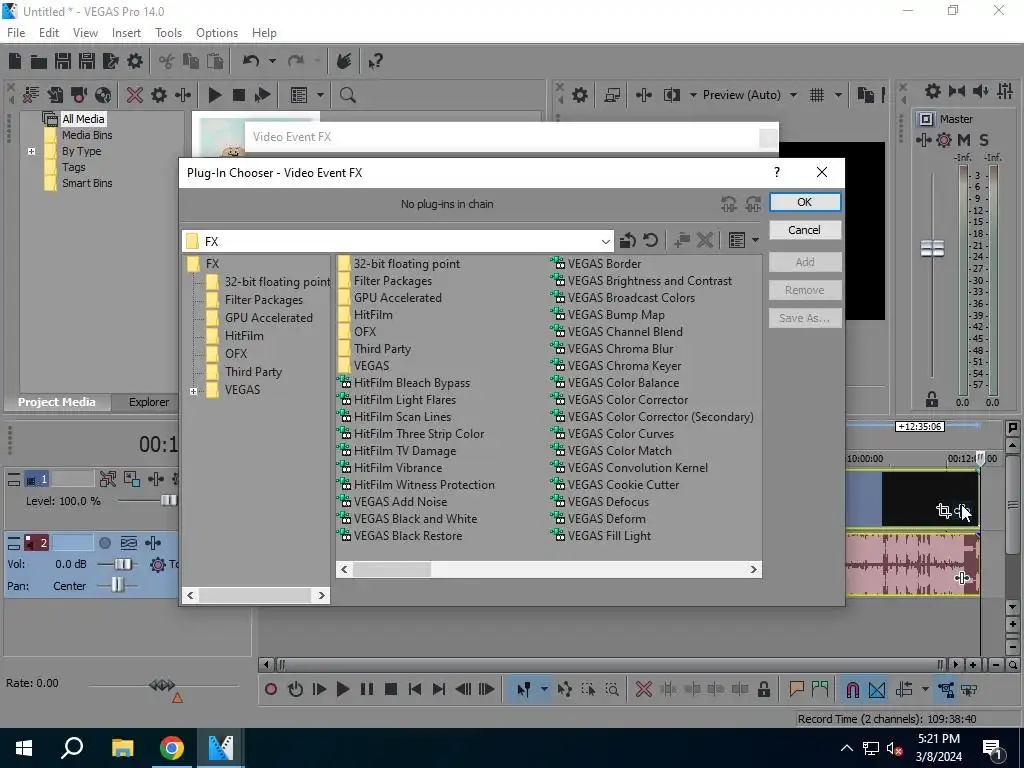Toggle Solo on the Master bus
Viewport: 1024px width, 768px height.
[x=984, y=140]
